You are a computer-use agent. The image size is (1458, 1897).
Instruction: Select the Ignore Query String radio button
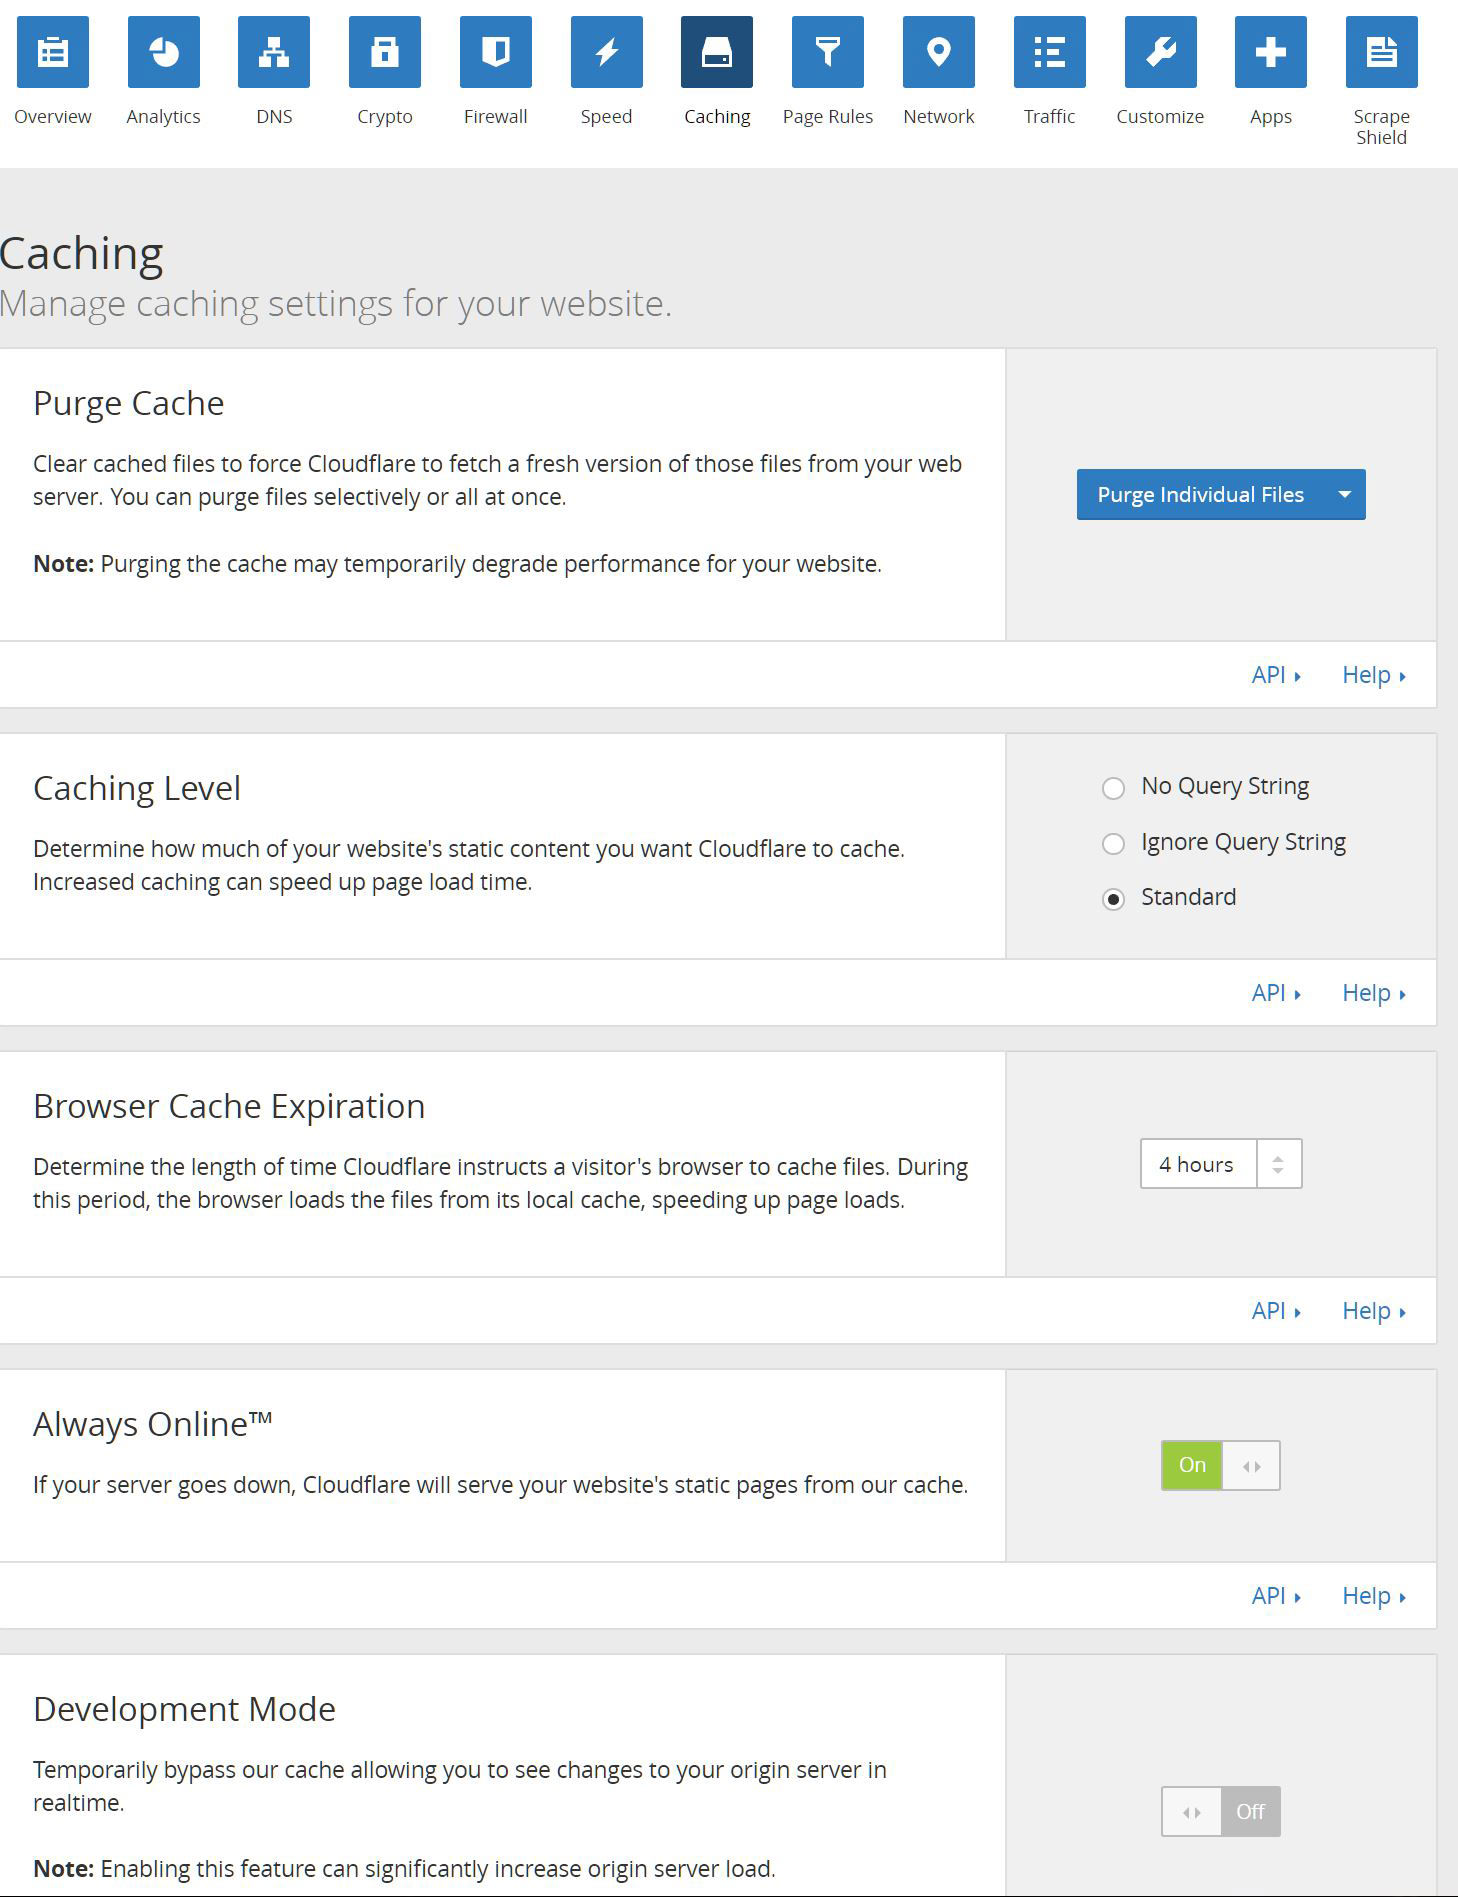(x=1113, y=844)
